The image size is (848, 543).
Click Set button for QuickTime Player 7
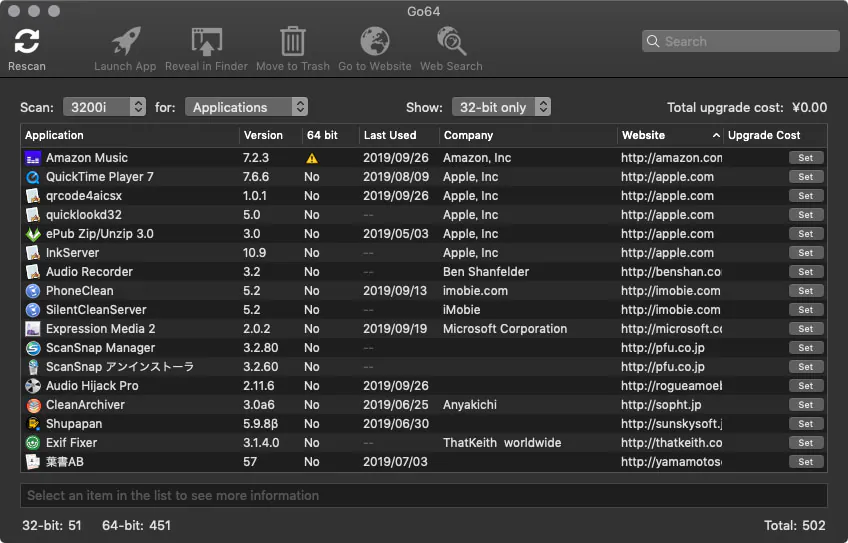[x=806, y=177]
